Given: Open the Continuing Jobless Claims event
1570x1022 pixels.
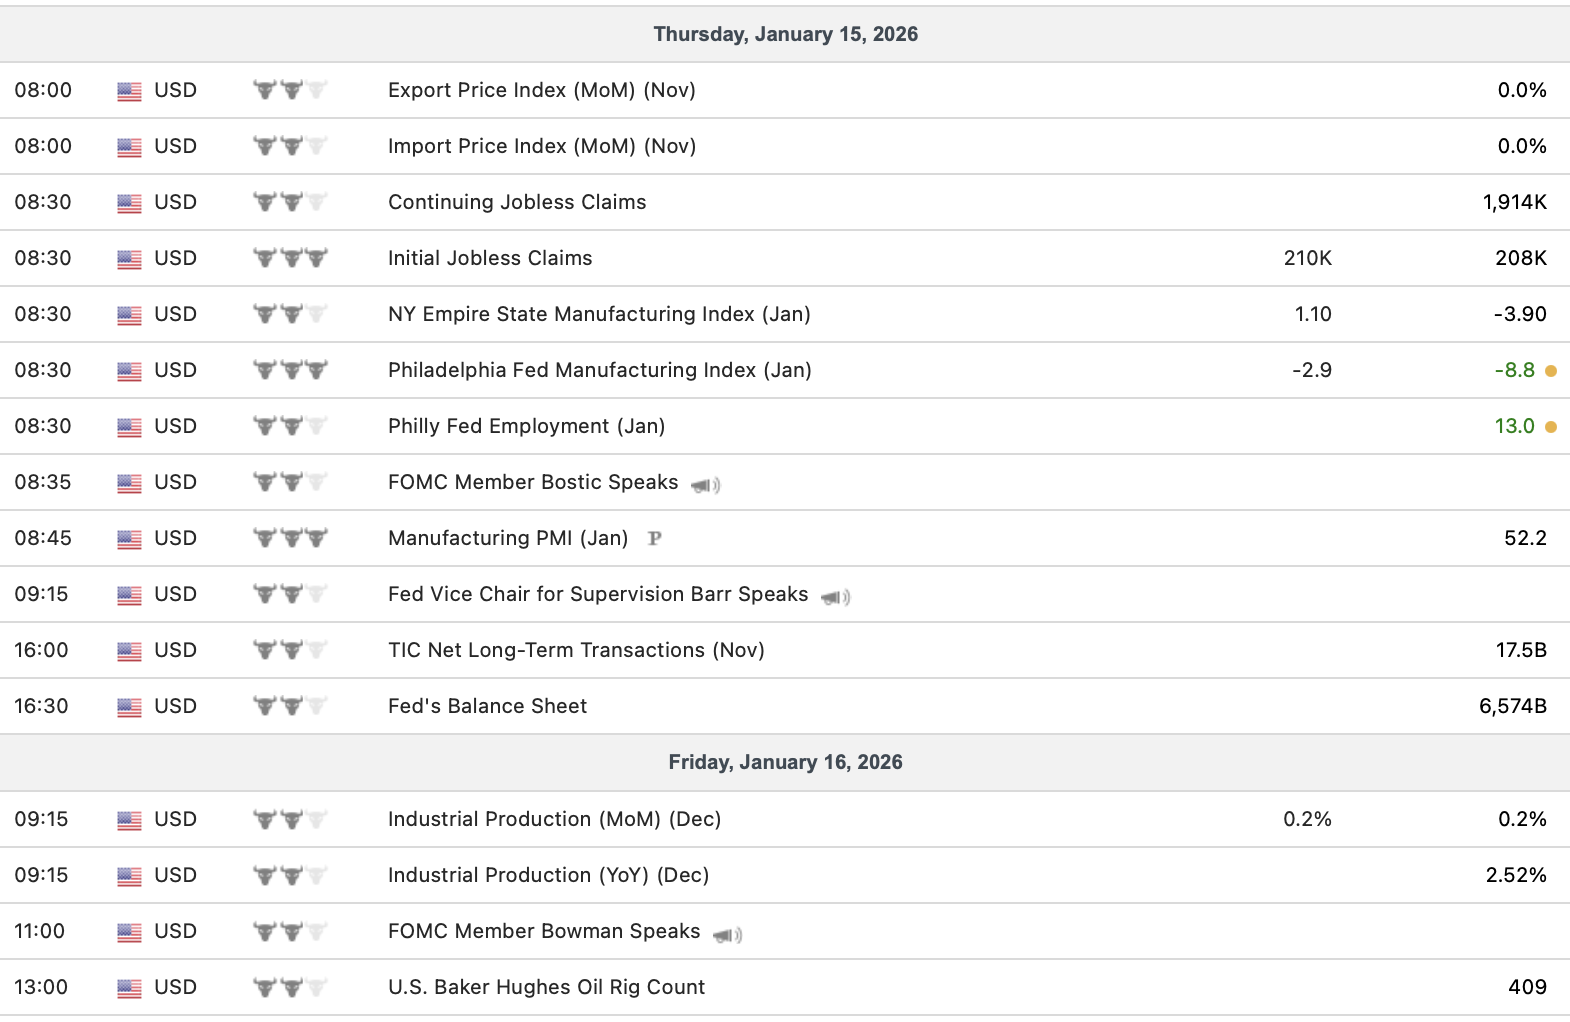Looking at the screenshot, I should click(517, 202).
